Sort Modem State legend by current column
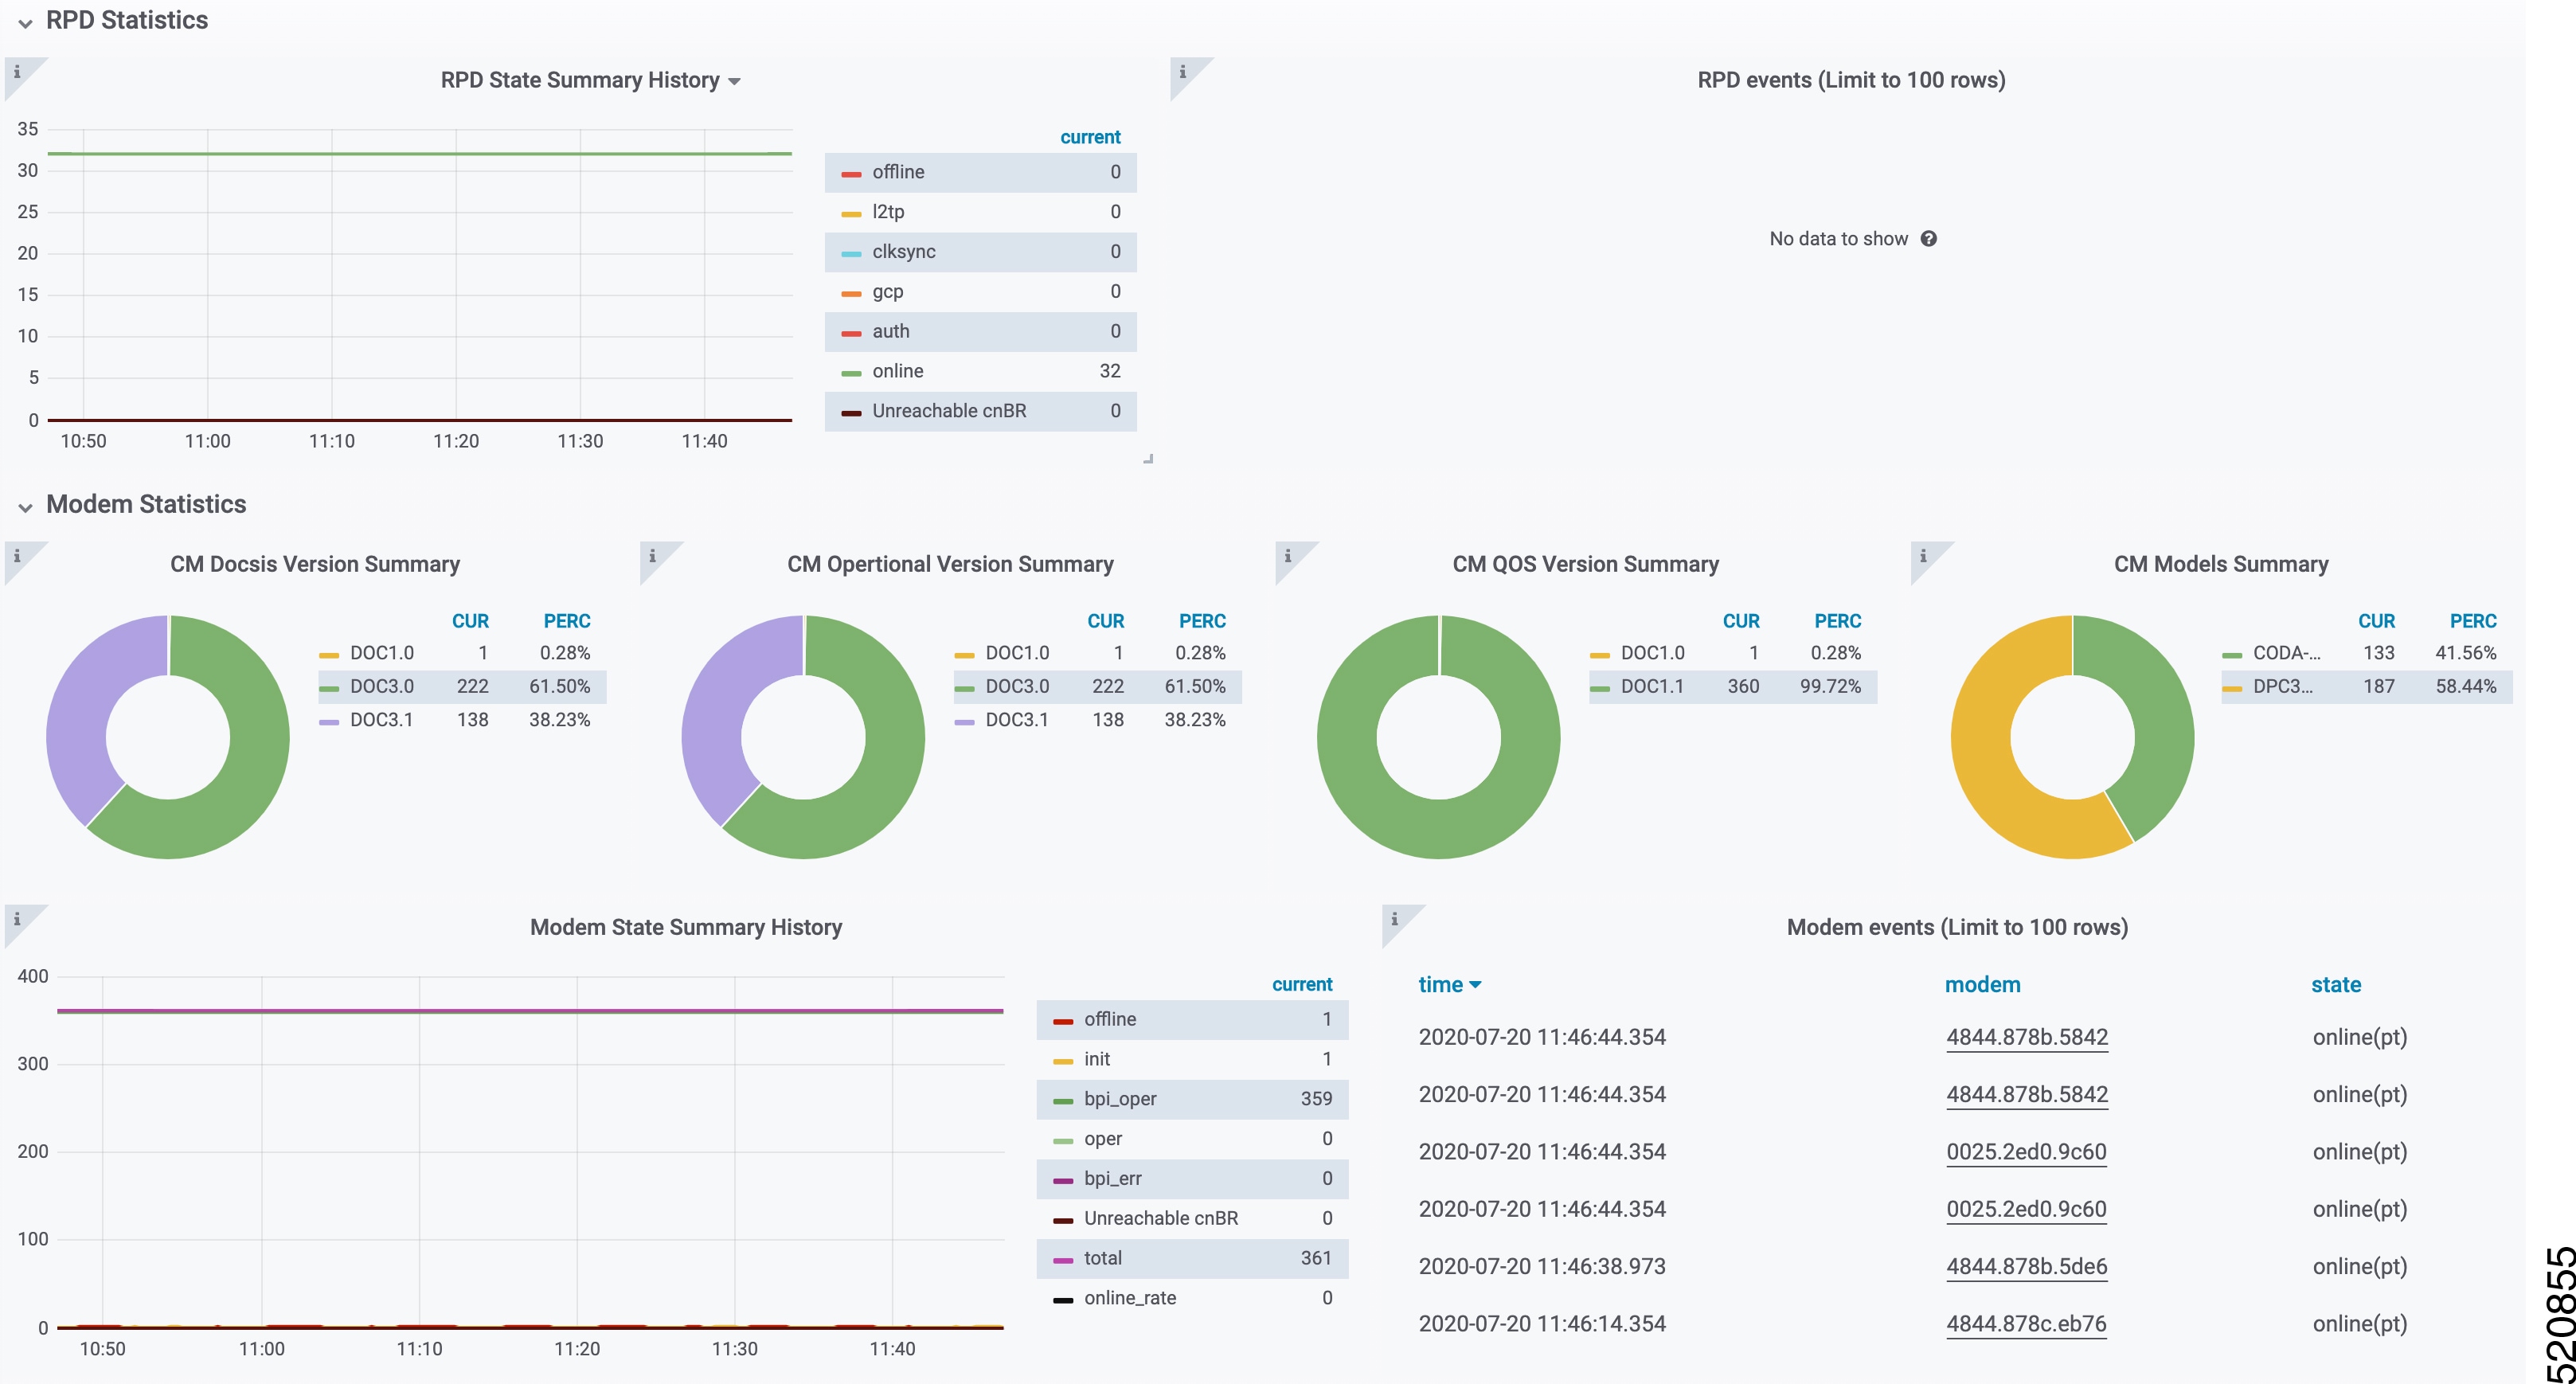2576x1384 pixels. [x=1301, y=984]
